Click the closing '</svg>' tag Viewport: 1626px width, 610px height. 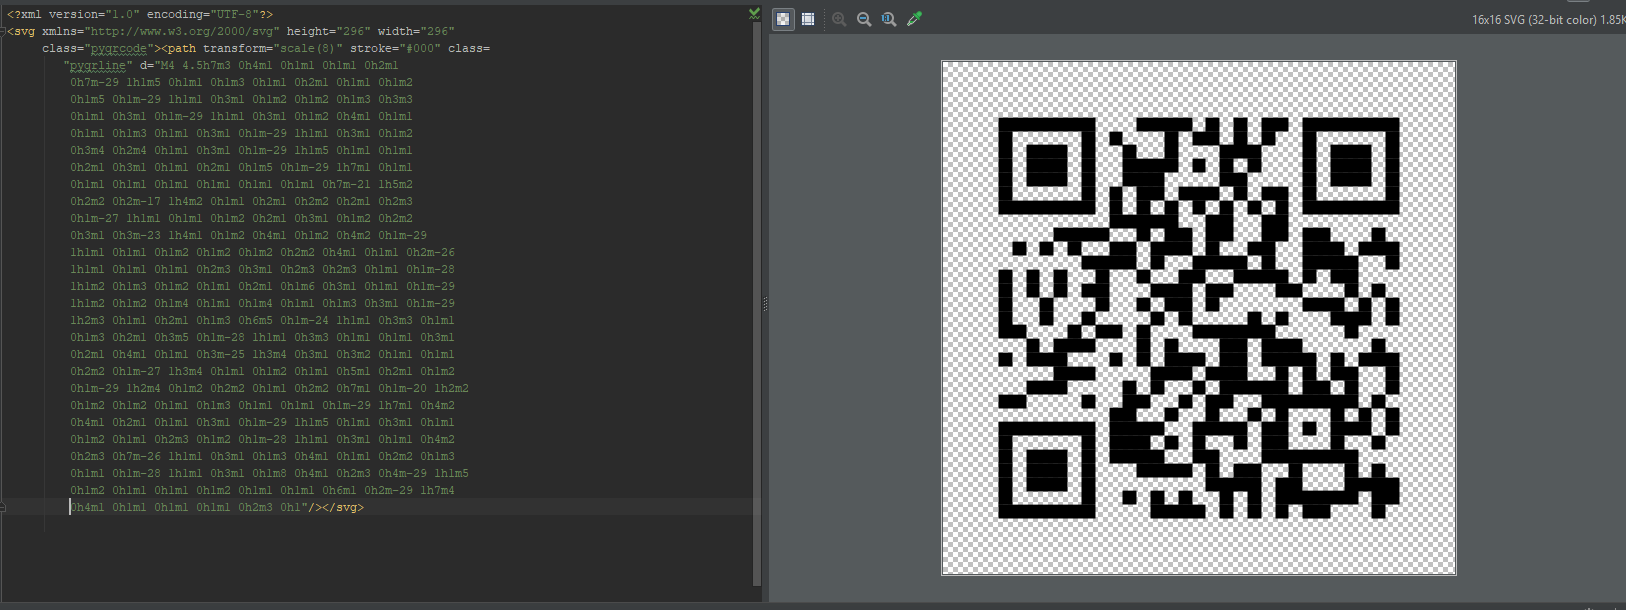(x=343, y=507)
